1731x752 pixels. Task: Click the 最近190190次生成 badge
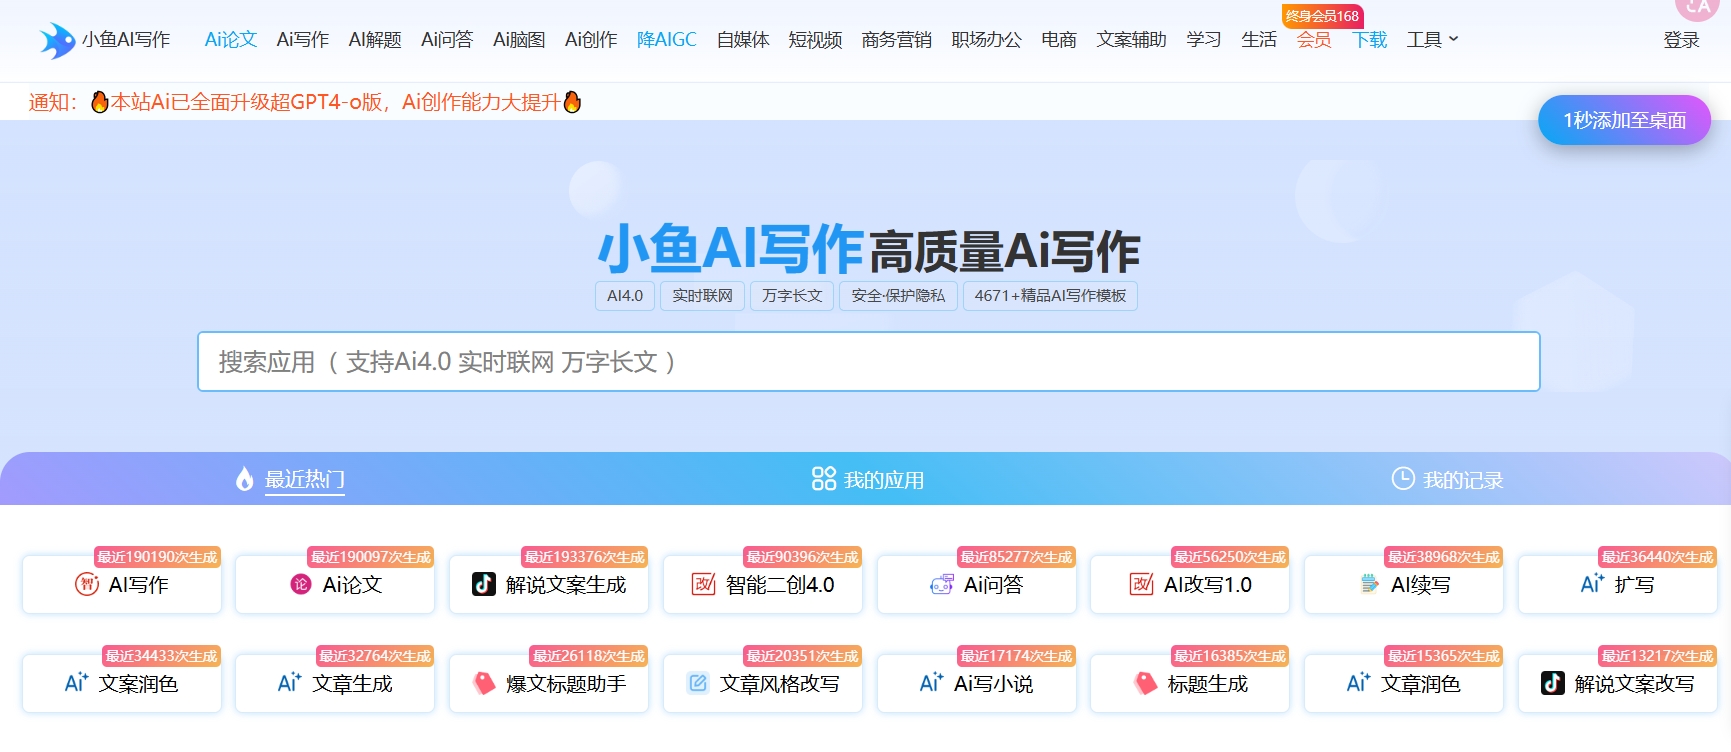pyautogui.click(x=157, y=557)
